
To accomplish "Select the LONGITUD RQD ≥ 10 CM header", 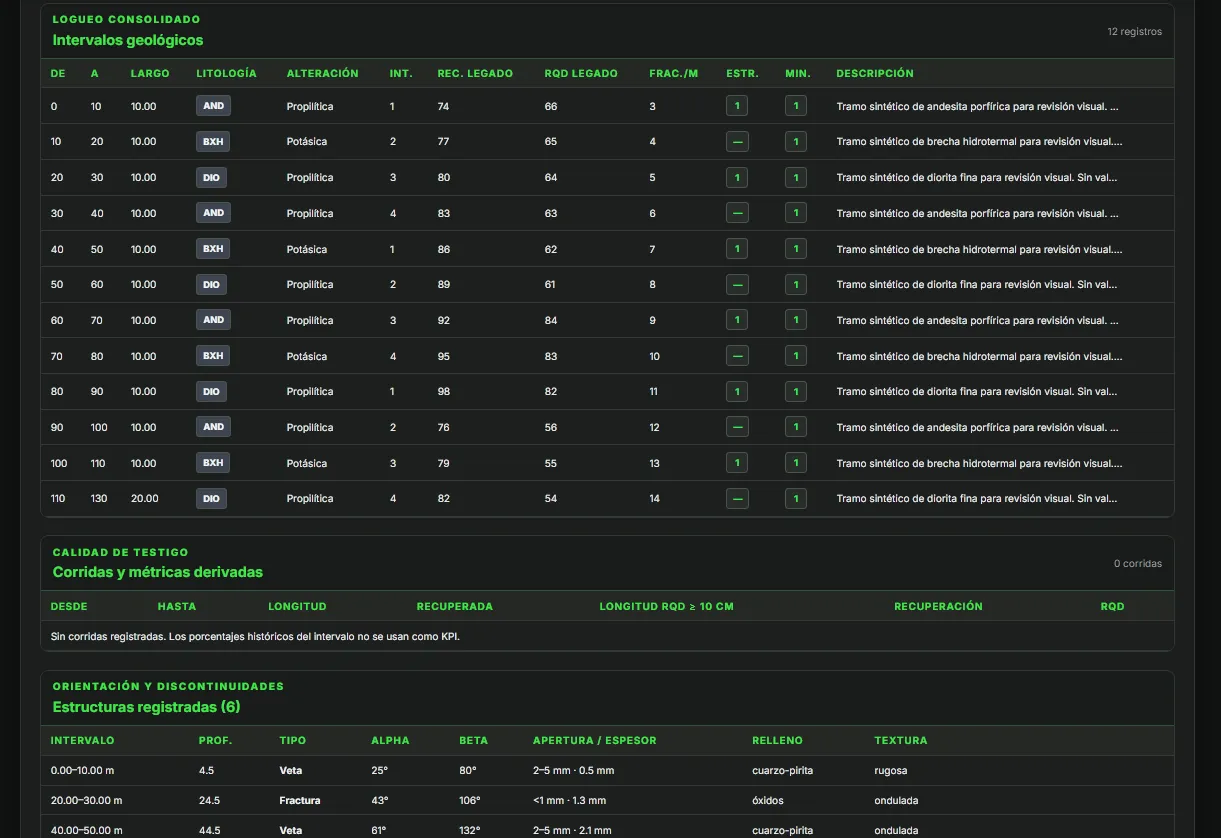I will (x=666, y=607).
